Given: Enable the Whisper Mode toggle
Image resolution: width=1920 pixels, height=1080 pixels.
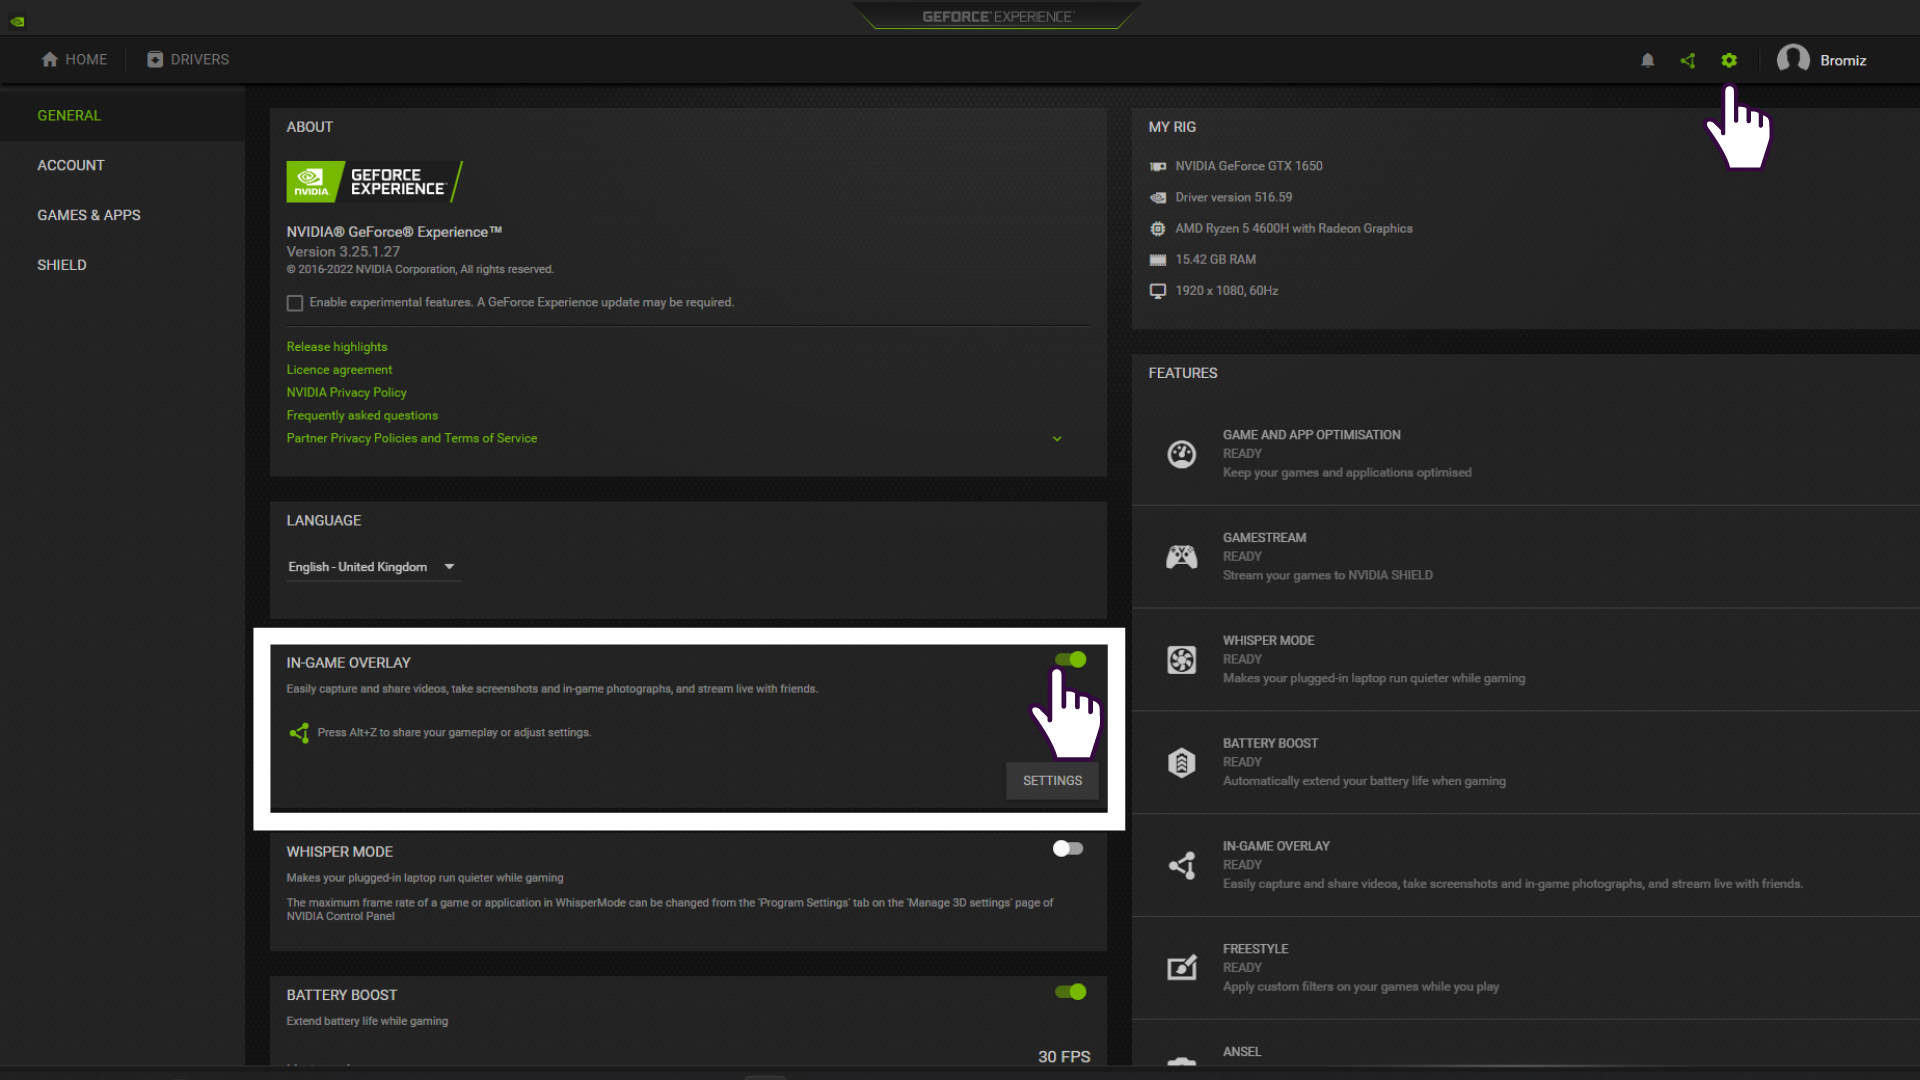Looking at the screenshot, I should [1068, 849].
